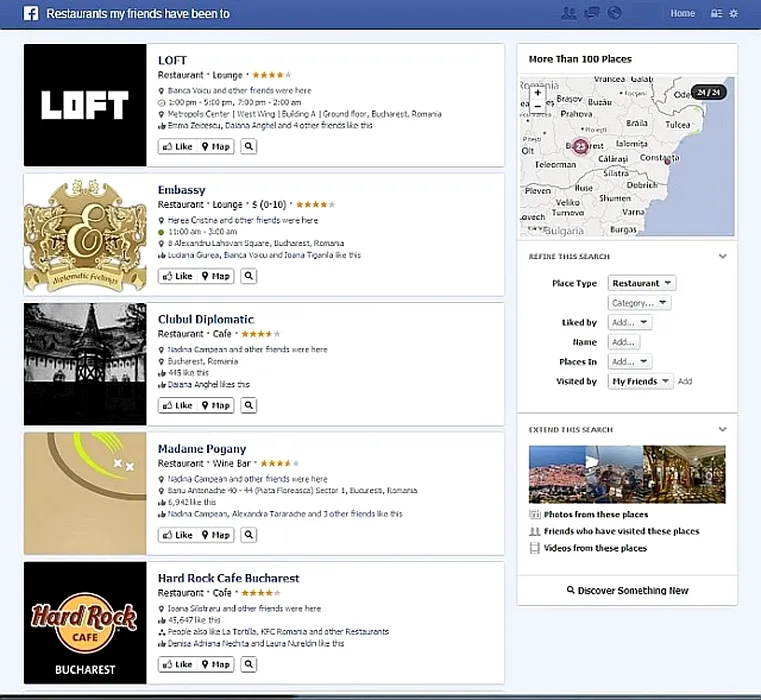The width and height of the screenshot is (761, 700).
Task: Collapse the Extend This Search section
Action: [x=722, y=430]
